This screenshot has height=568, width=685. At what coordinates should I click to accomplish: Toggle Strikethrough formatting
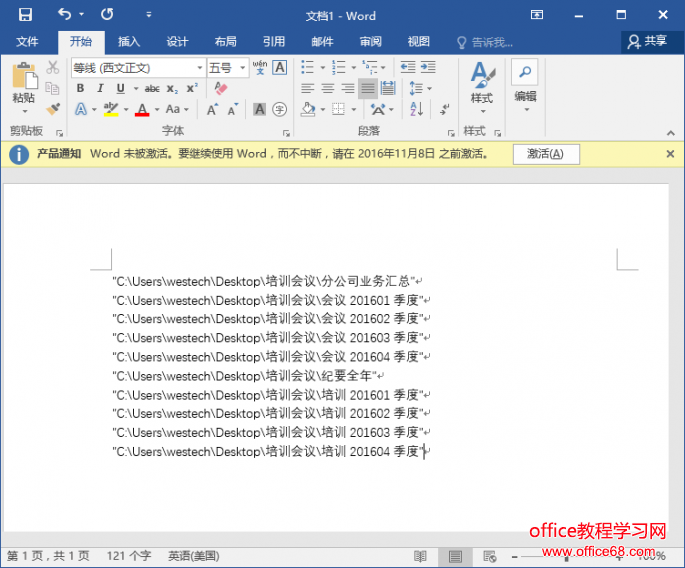[152, 89]
